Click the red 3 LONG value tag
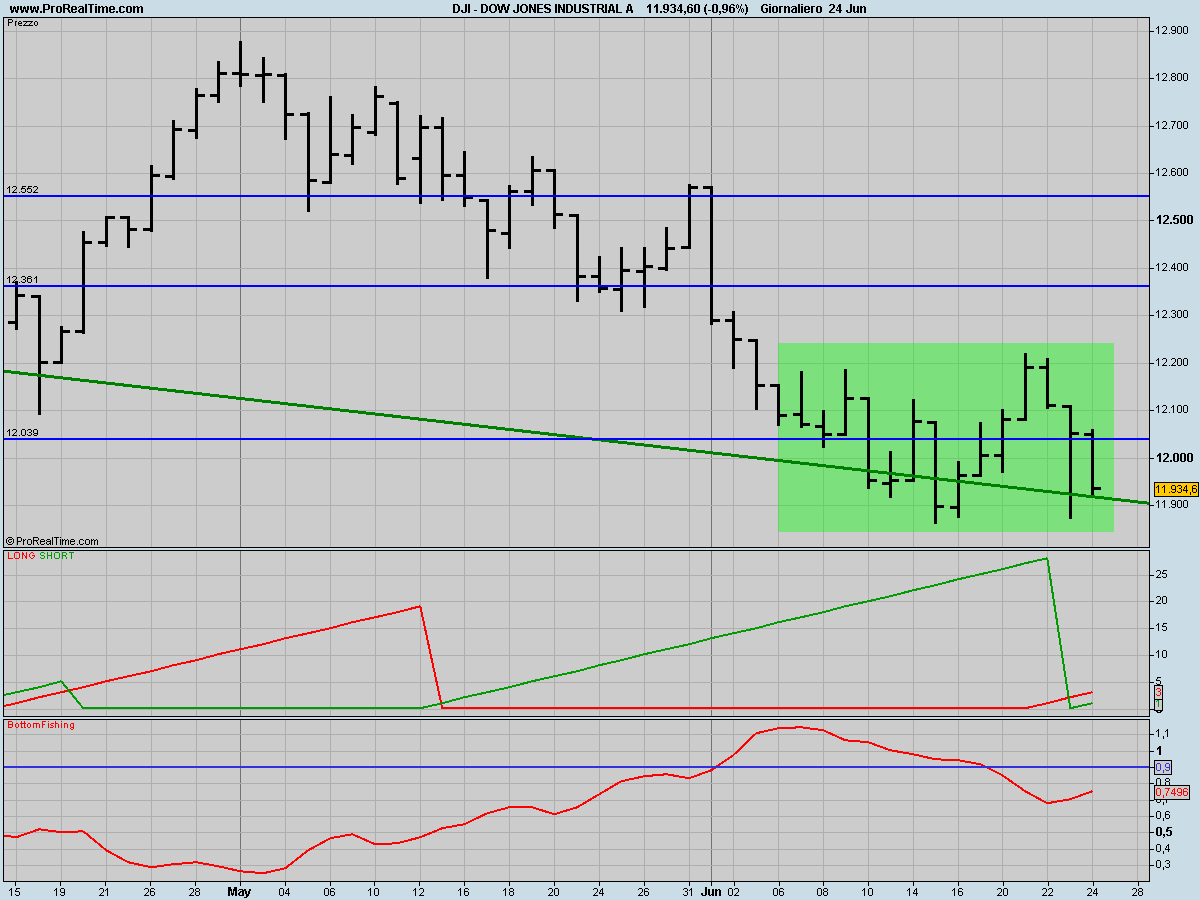Screen dimensions: 1200x900 pos(1158,692)
